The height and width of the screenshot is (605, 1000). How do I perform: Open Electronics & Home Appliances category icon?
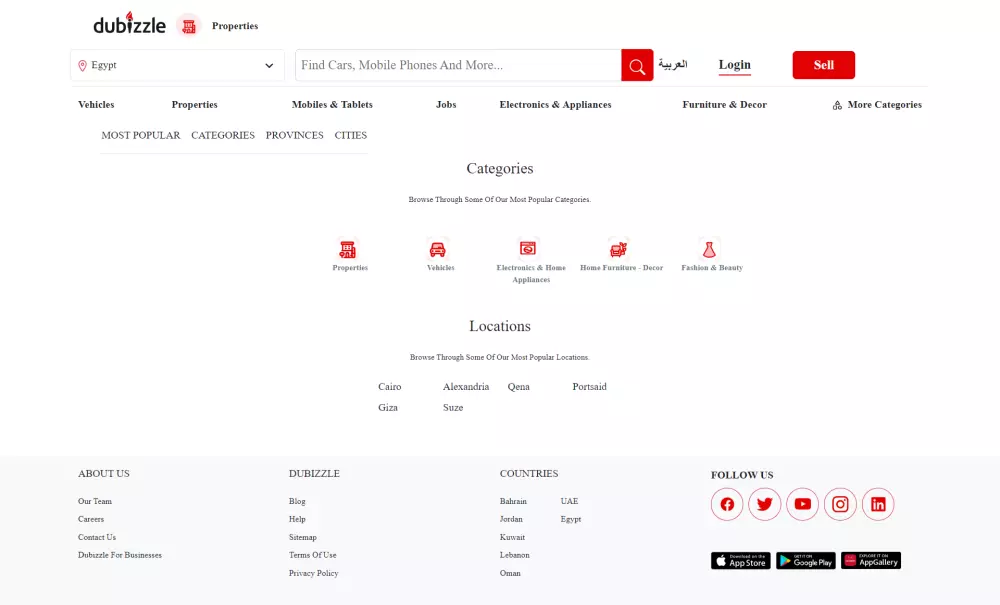point(530,249)
